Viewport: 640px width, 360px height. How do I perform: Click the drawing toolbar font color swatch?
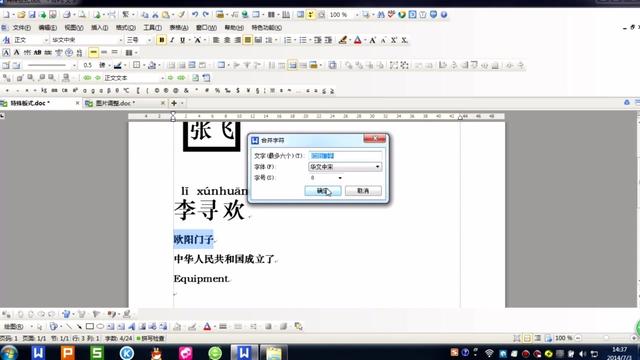[x=207, y=326]
